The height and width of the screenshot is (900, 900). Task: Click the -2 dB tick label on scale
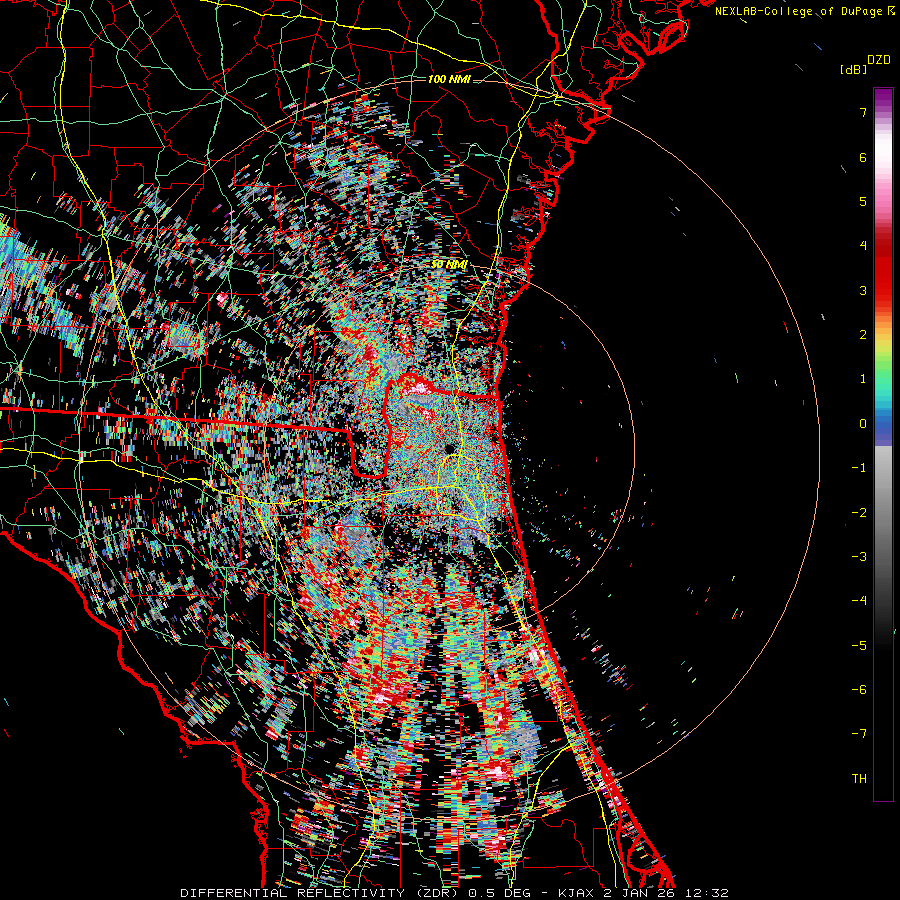pos(859,512)
